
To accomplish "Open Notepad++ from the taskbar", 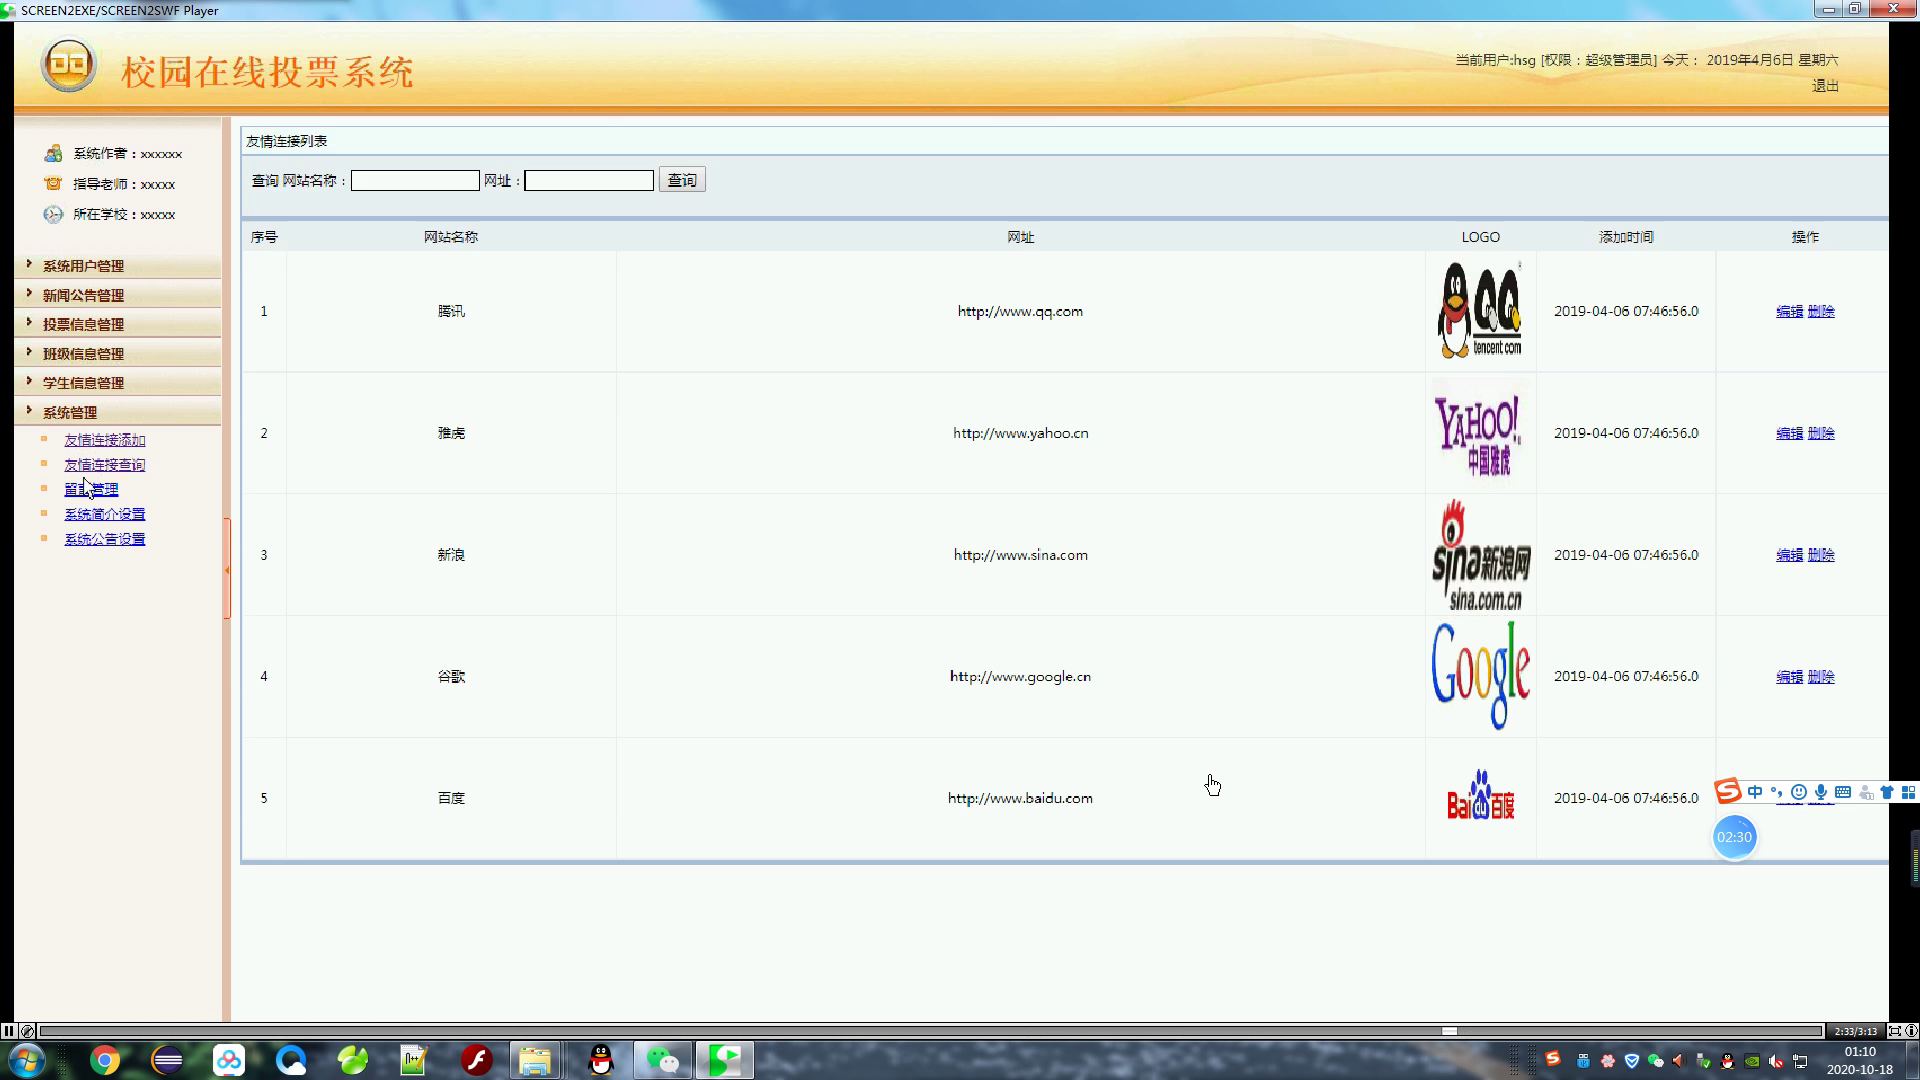I will pos(414,1060).
